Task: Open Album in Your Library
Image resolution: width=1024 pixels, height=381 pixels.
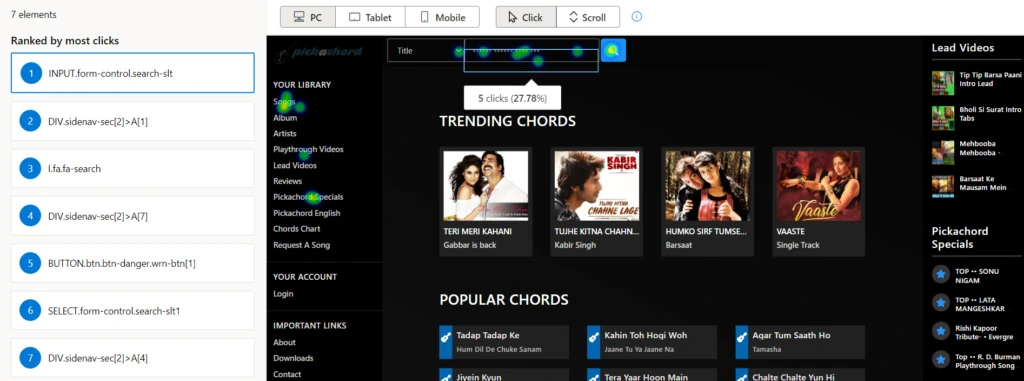Action: pyautogui.click(x=285, y=118)
